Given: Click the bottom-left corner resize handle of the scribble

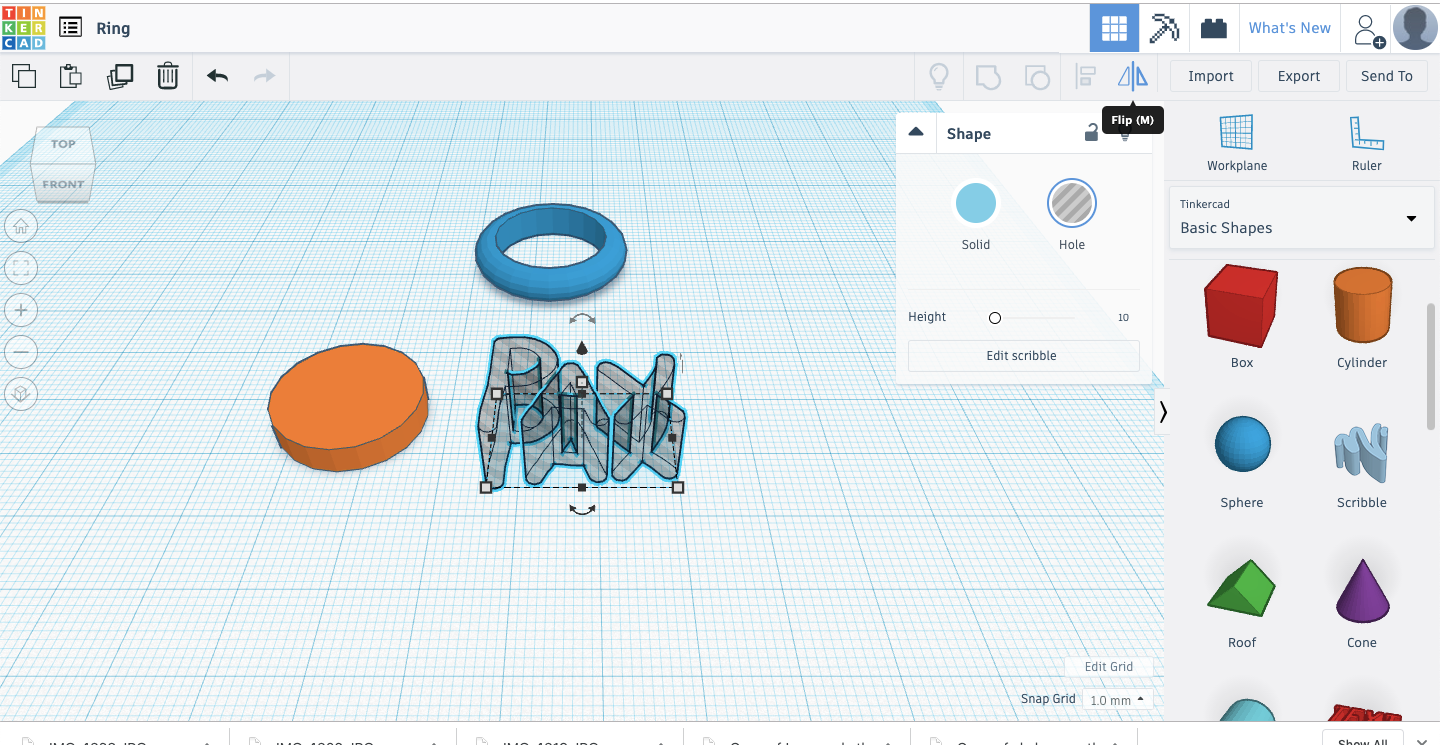Looking at the screenshot, I should pyautogui.click(x=486, y=487).
